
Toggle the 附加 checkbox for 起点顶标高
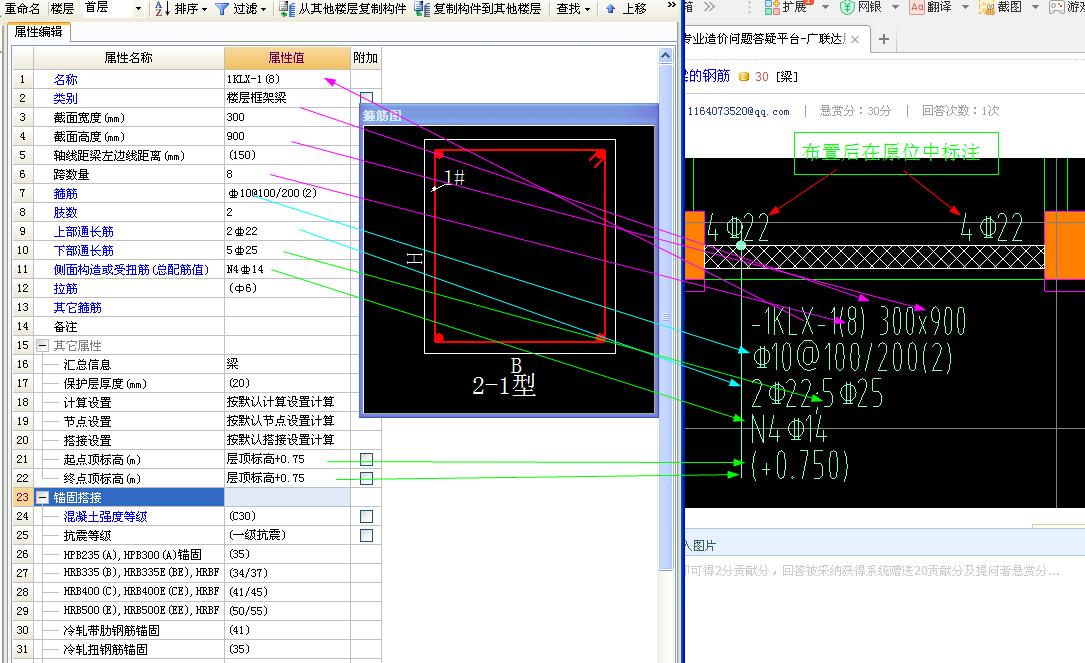pyautogui.click(x=367, y=460)
